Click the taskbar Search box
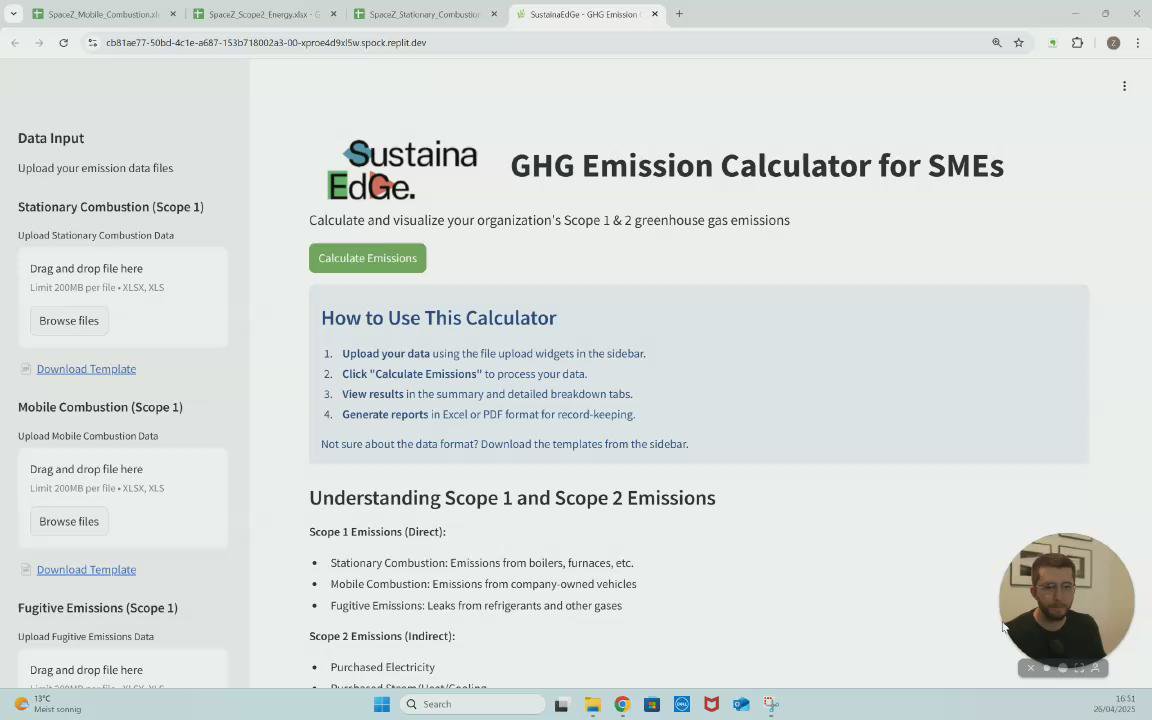Screen dimensions: 1152x720 coord(472,705)
